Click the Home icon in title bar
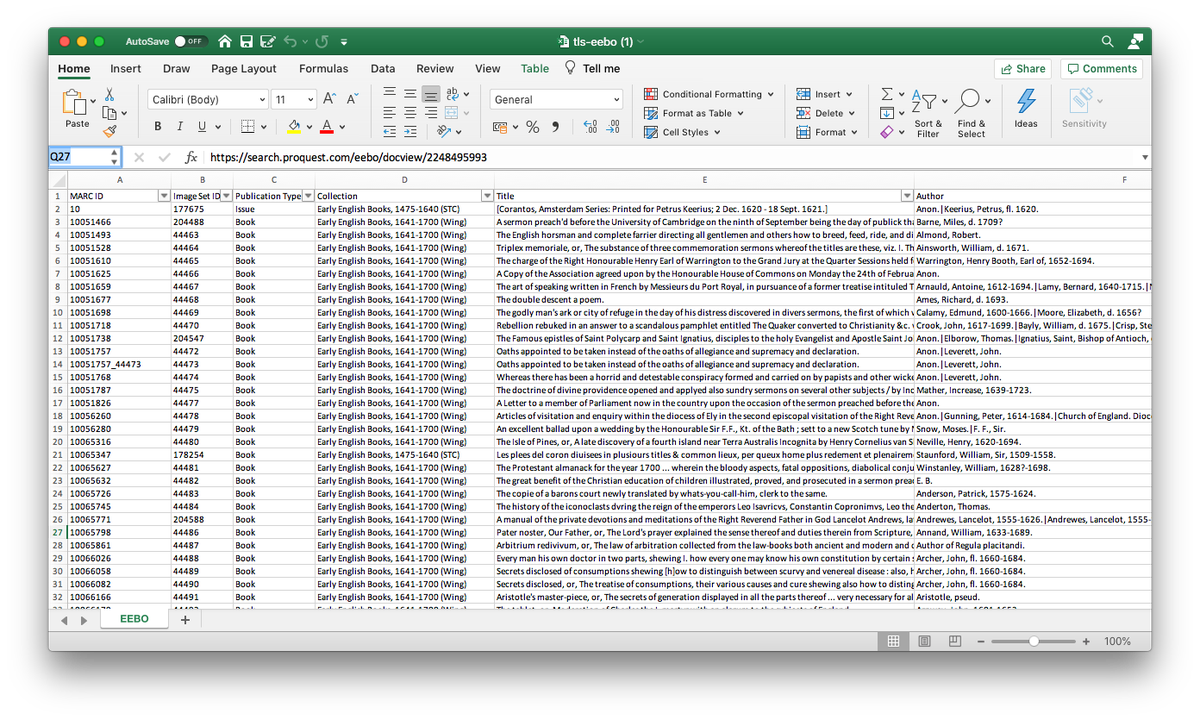Image resolution: width=1200 pixels, height=720 pixels. pos(225,42)
